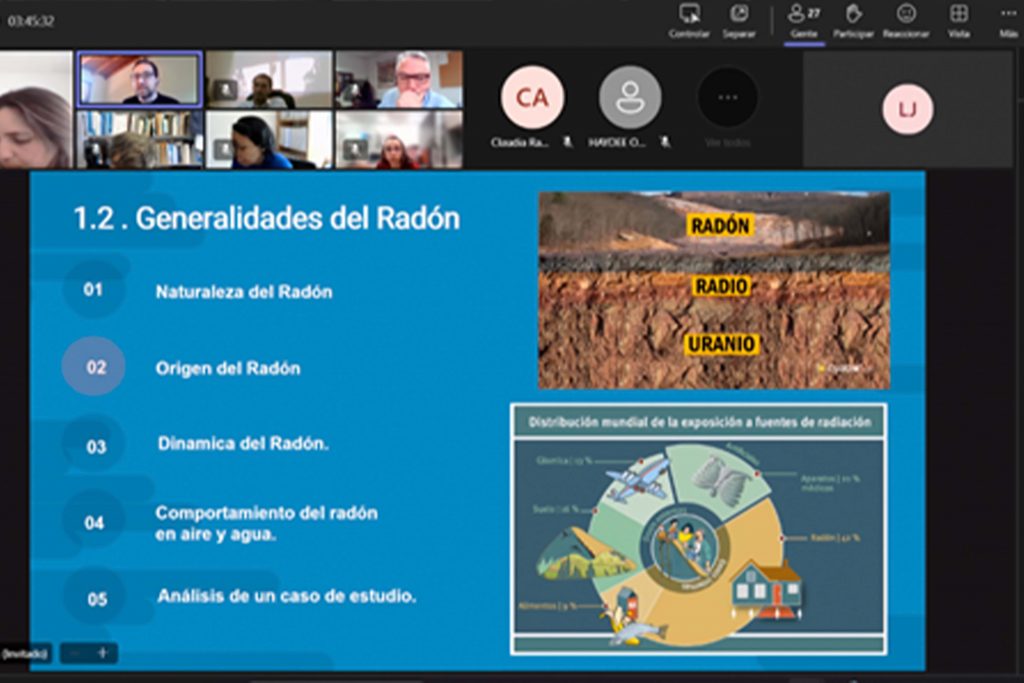This screenshot has height=683, width=1024.
Task: Select the highlighted active speaker video
Action: (140, 80)
